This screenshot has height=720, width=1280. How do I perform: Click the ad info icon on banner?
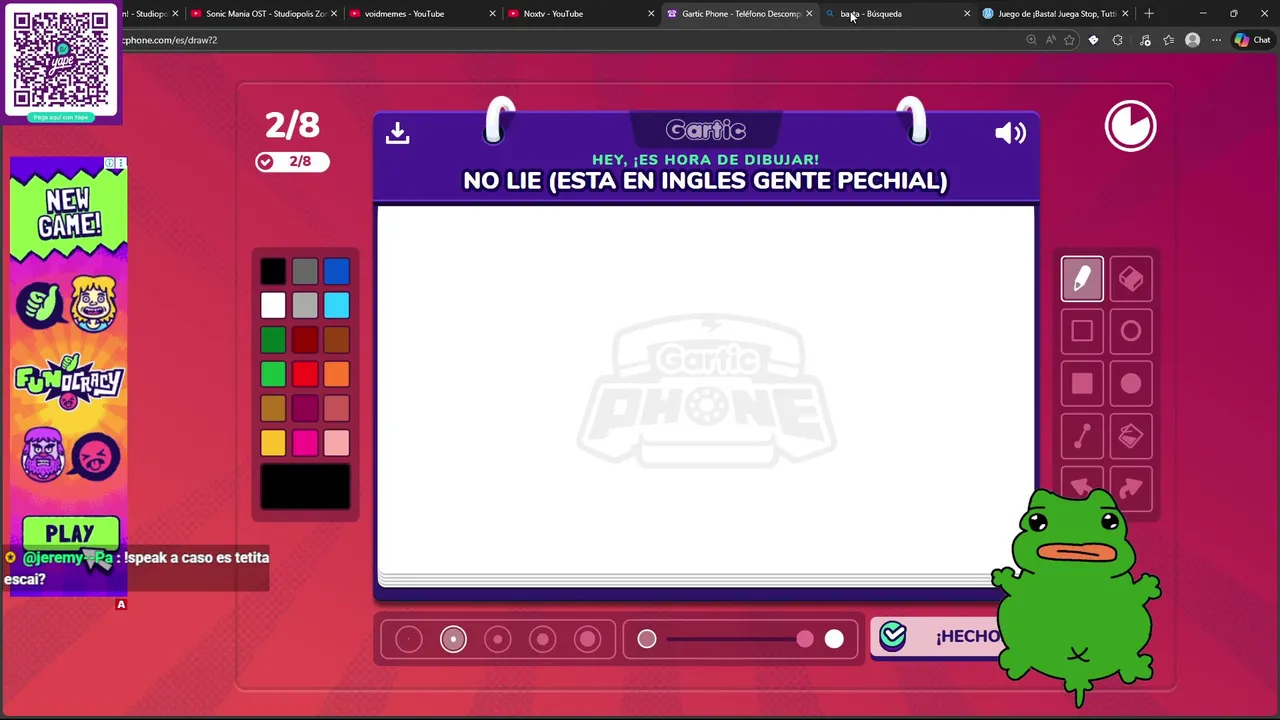pos(111,163)
